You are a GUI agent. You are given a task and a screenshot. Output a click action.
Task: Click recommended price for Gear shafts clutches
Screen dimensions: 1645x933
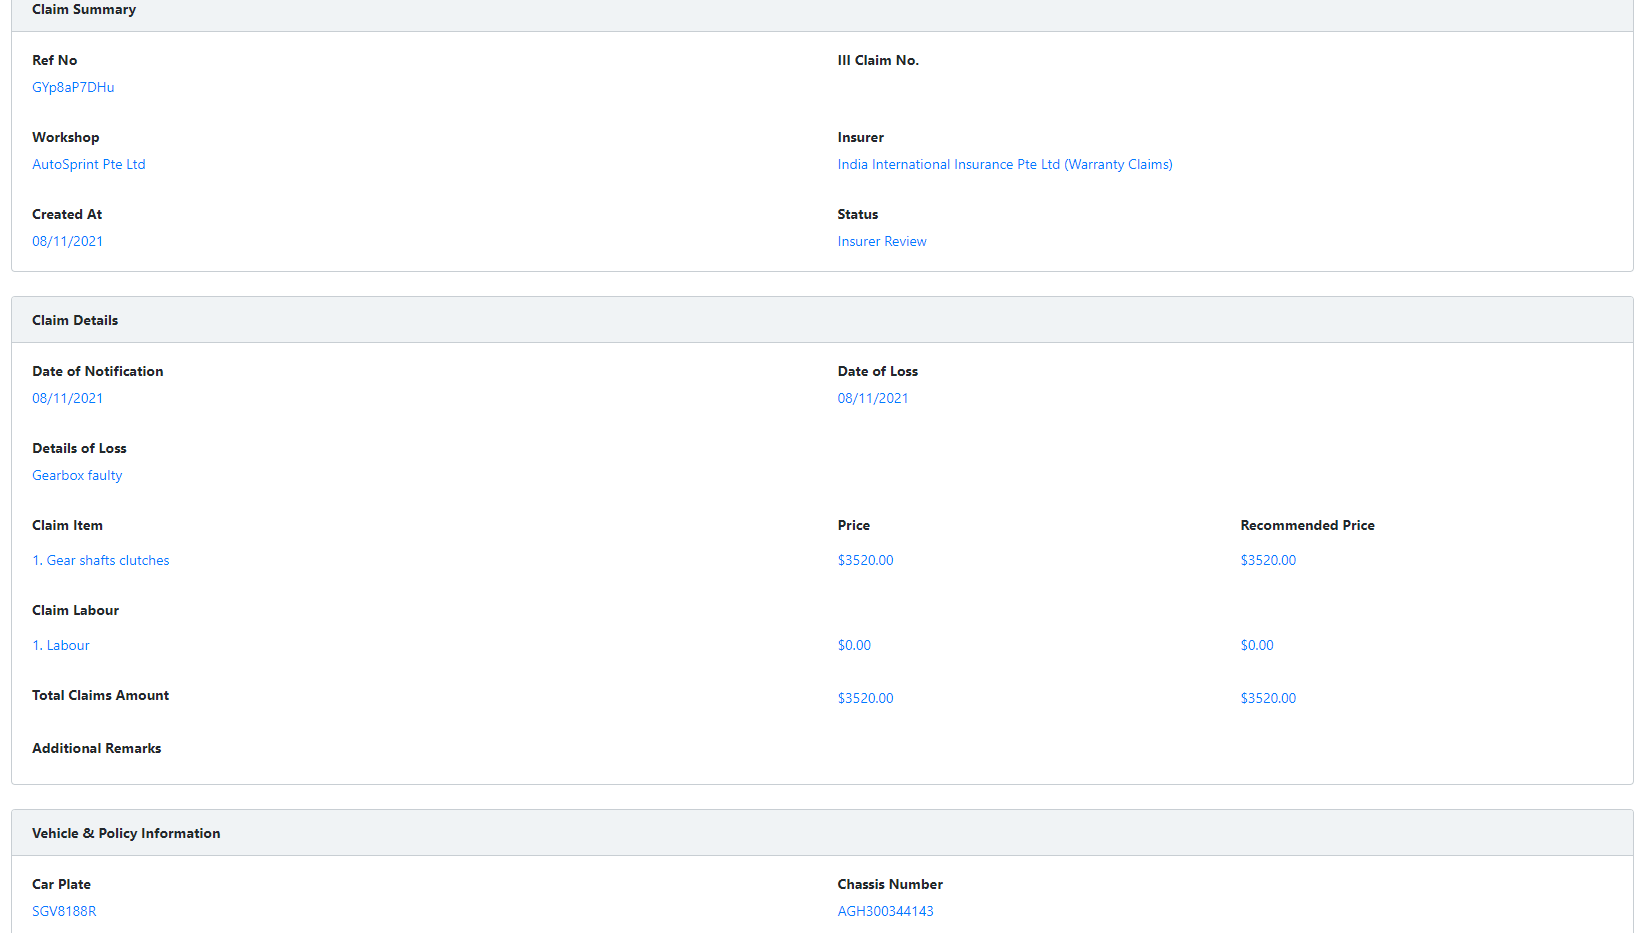[1267, 560]
